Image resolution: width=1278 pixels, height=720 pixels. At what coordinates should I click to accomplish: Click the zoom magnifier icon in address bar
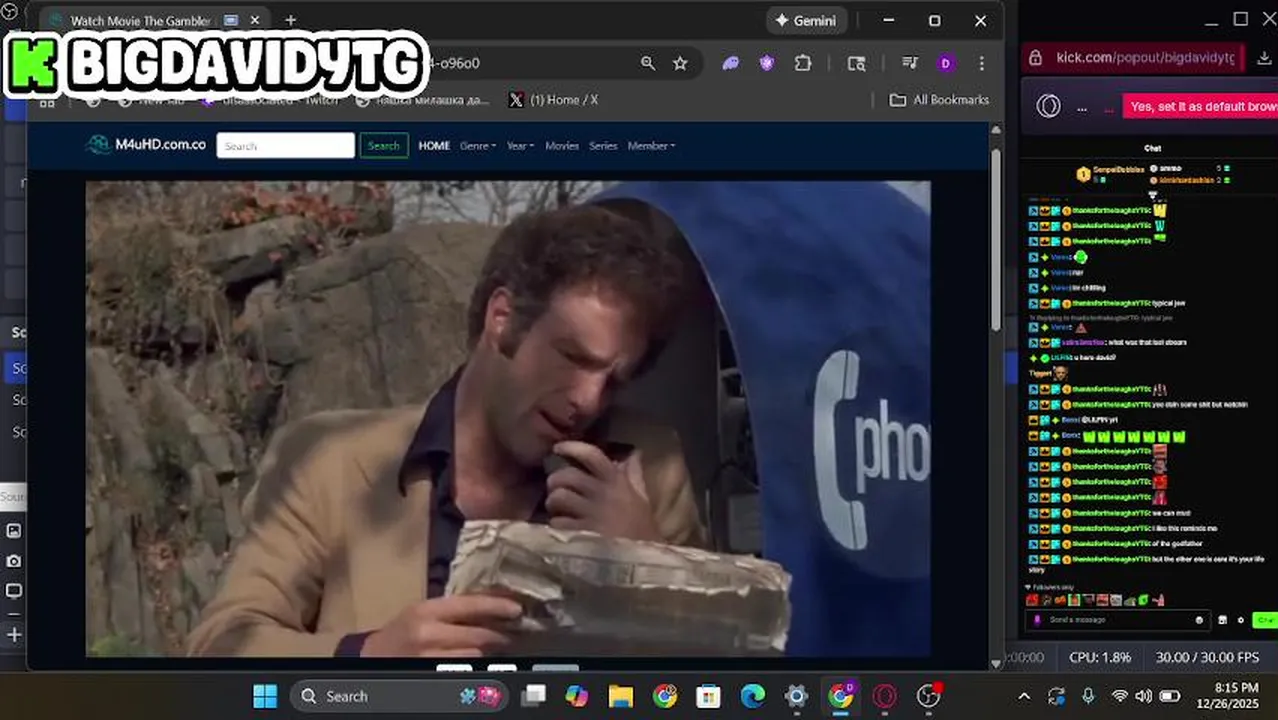648,63
